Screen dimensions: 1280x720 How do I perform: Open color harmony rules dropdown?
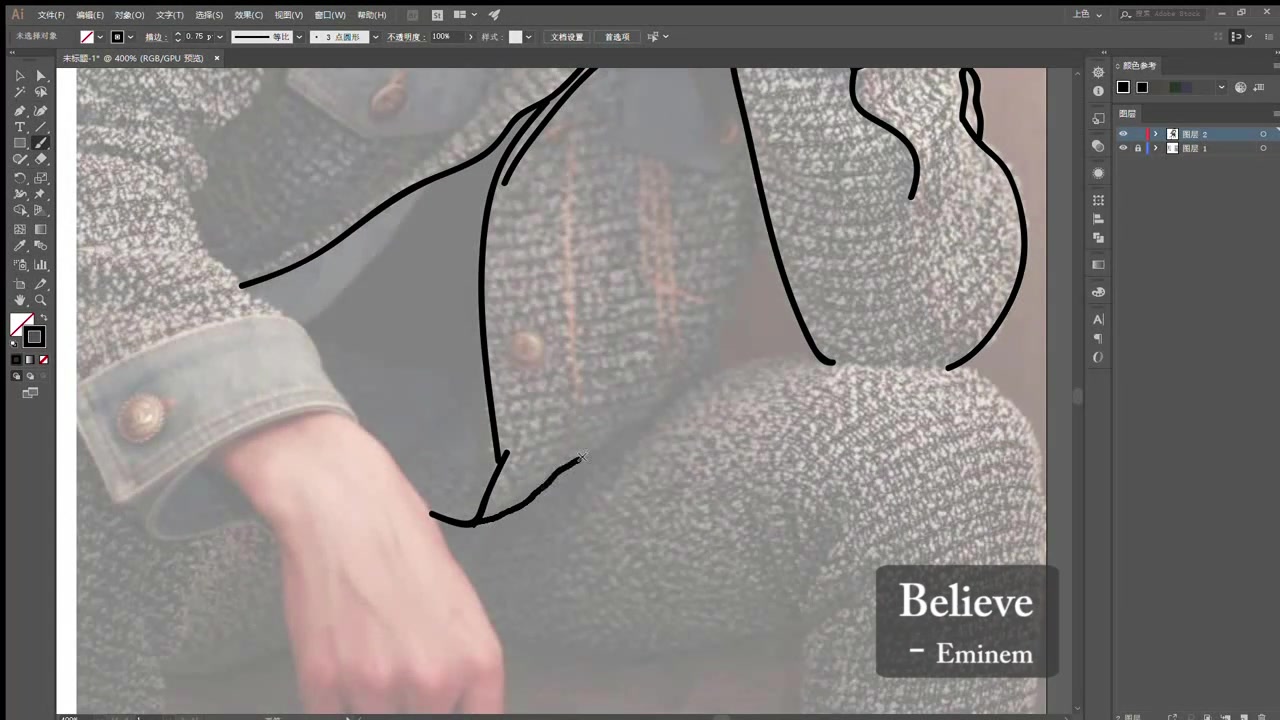pyautogui.click(x=1221, y=87)
